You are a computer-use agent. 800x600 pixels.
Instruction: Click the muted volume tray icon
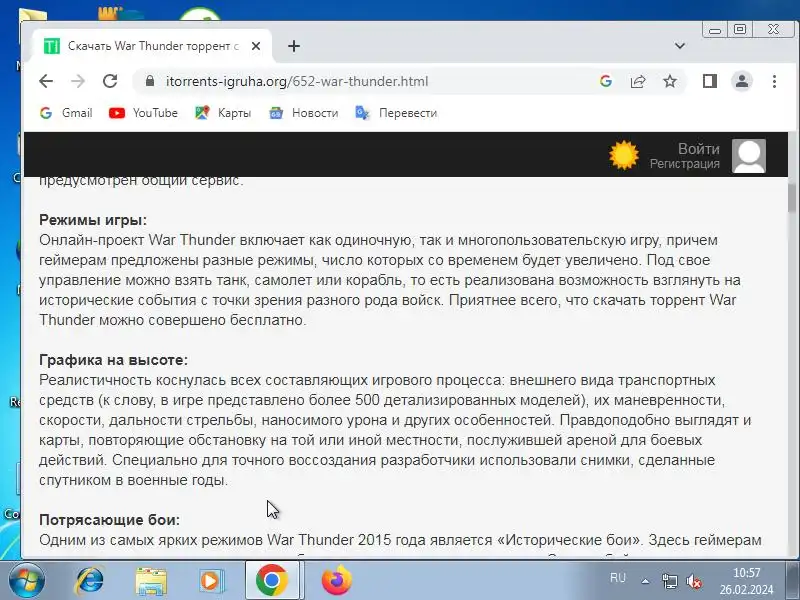(x=693, y=581)
